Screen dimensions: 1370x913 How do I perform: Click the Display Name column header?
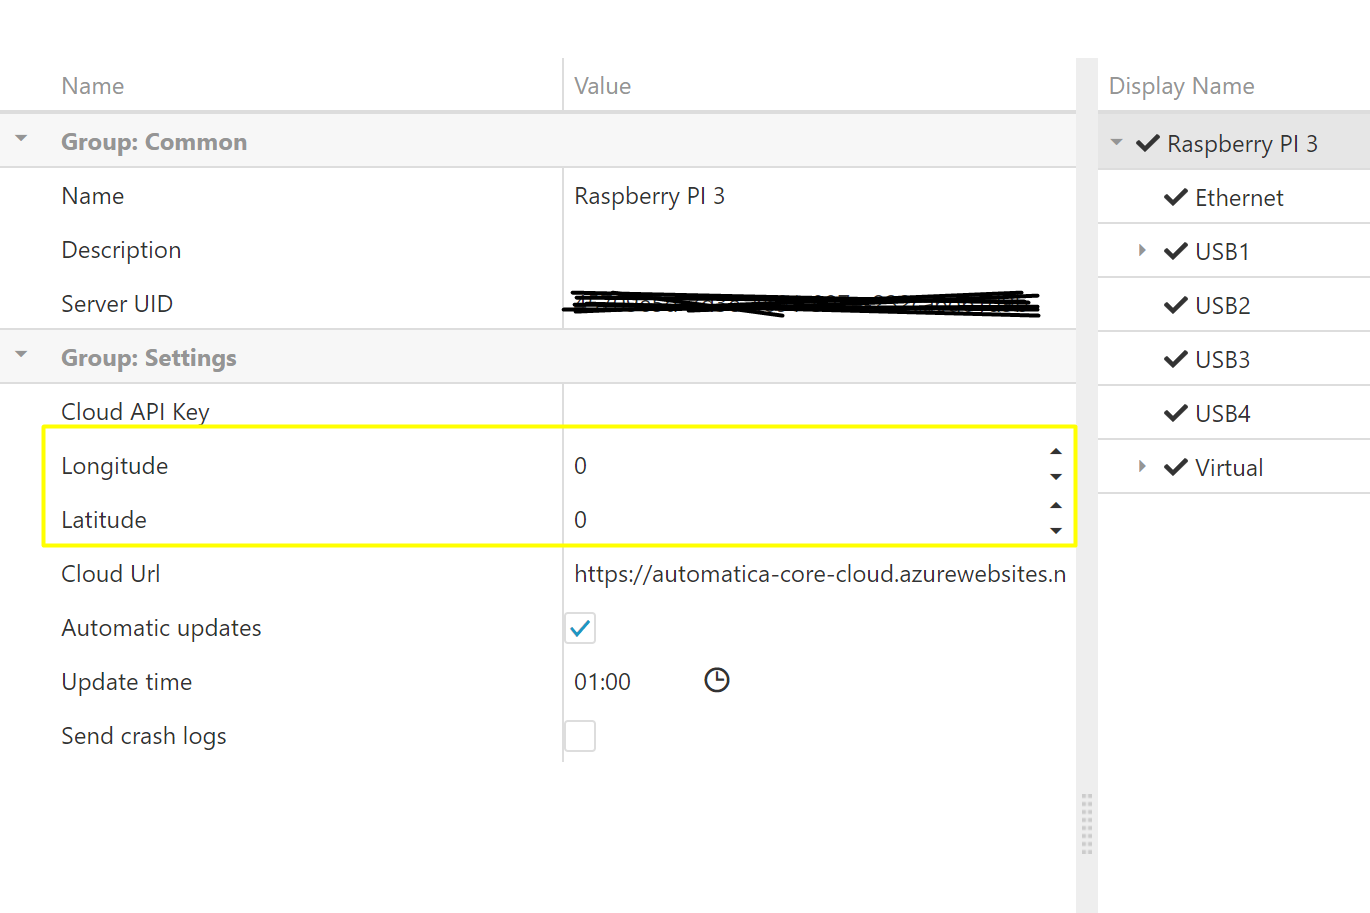point(1181,86)
